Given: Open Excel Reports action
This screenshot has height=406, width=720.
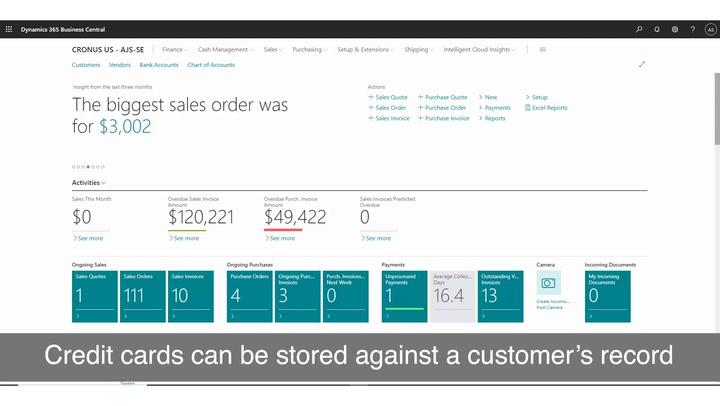Looking at the screenshot, I should (x=548, y=108).
